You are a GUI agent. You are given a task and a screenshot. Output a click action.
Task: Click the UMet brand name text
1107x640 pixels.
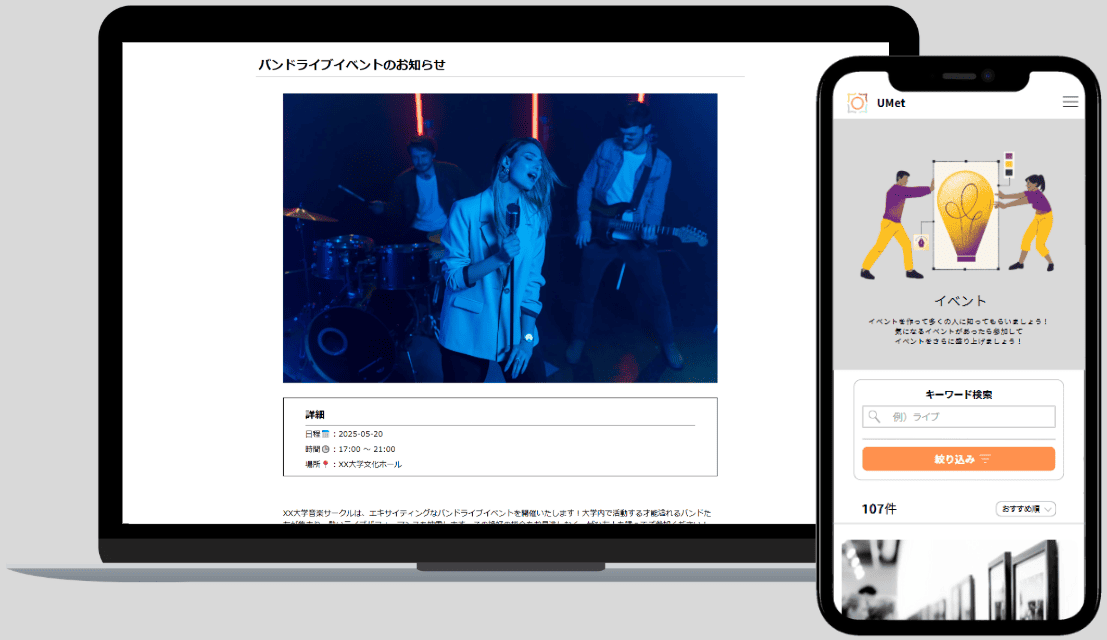[891, 103]
